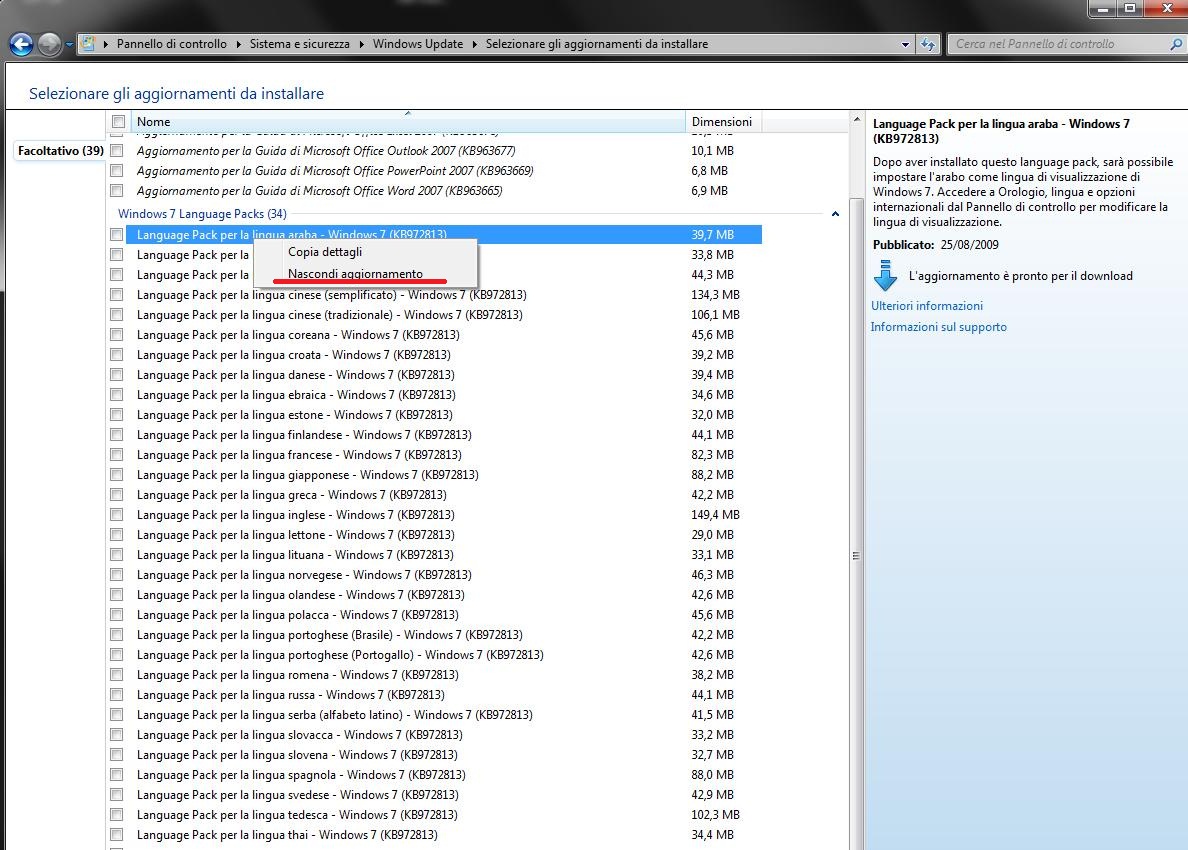Tick the simplified Chinese language pack checkbox
1188x850 pixels.
click(x=117, y=295)
